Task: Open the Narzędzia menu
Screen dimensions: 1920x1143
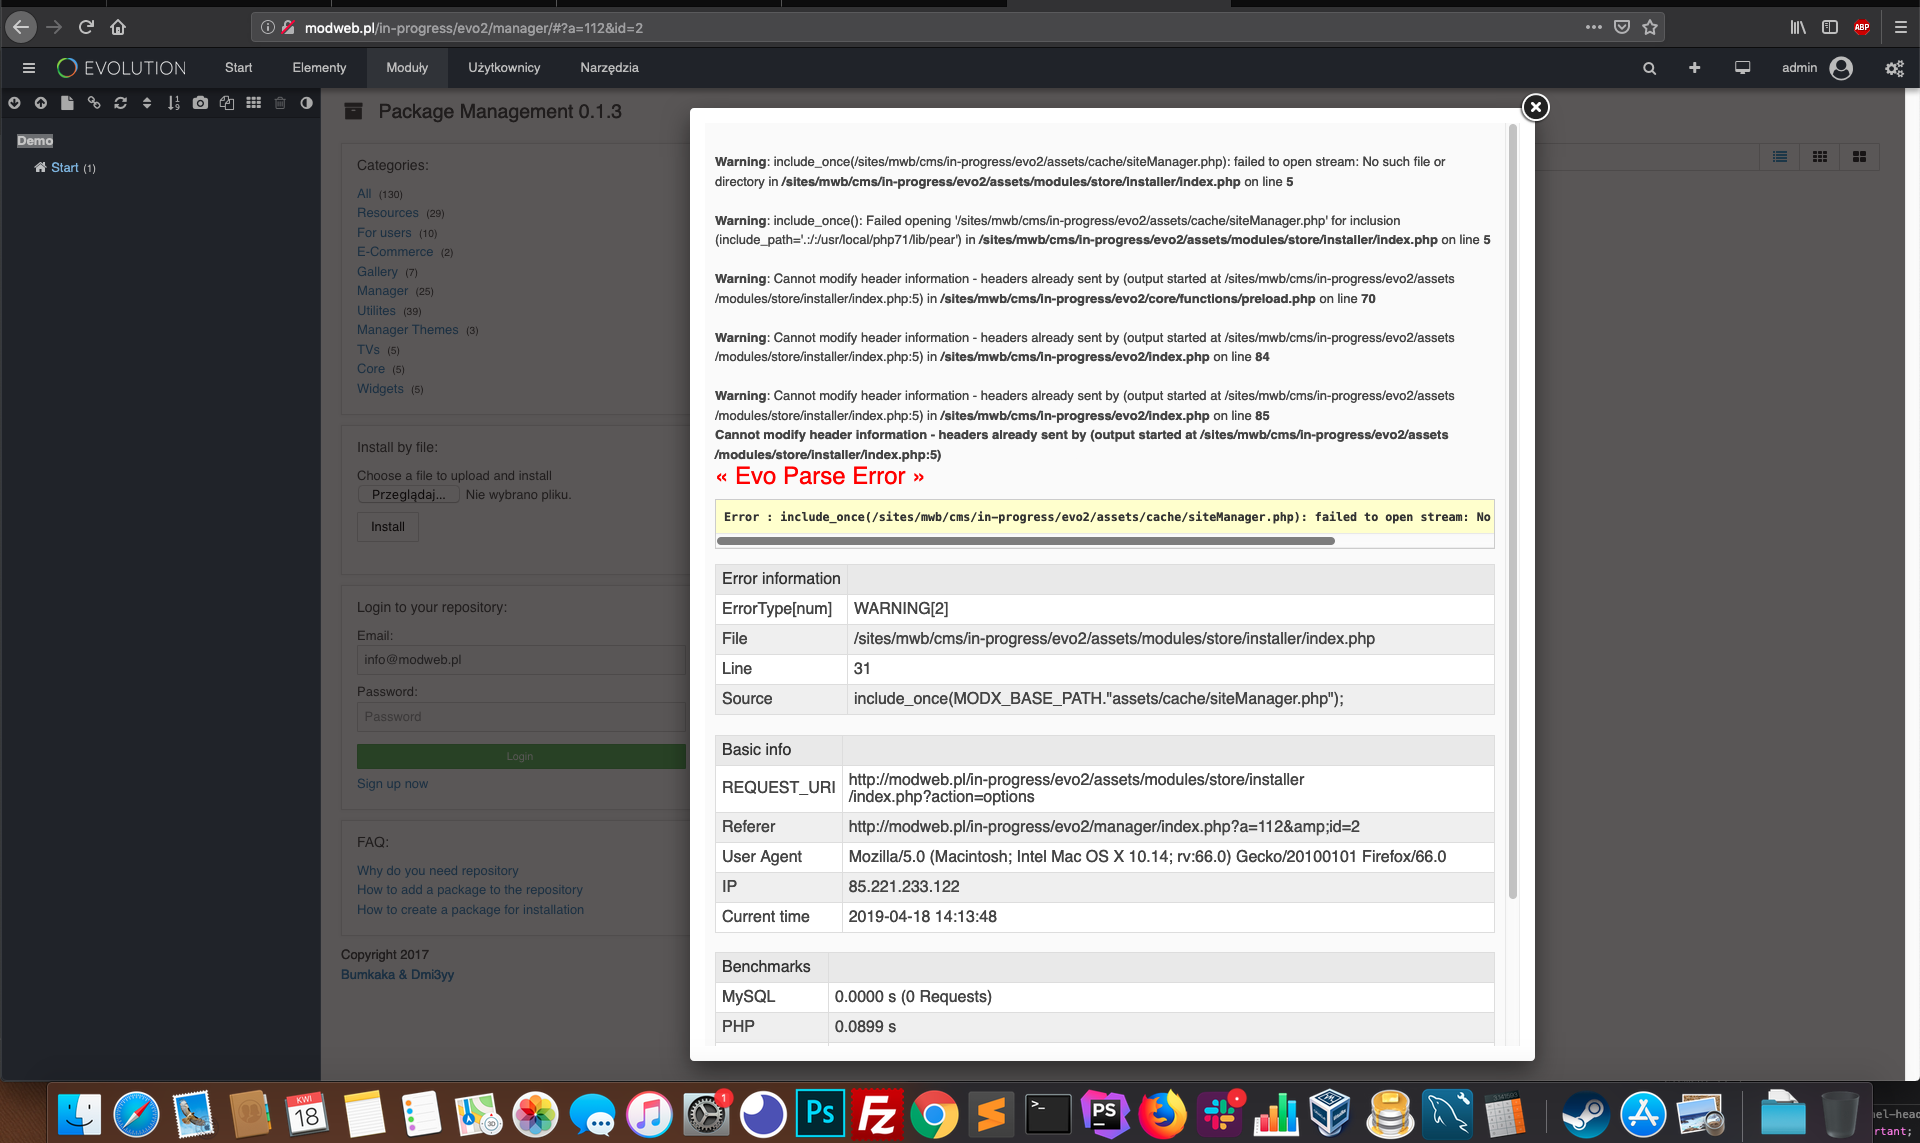Action: pyautogui.click(x=609, y=67)
